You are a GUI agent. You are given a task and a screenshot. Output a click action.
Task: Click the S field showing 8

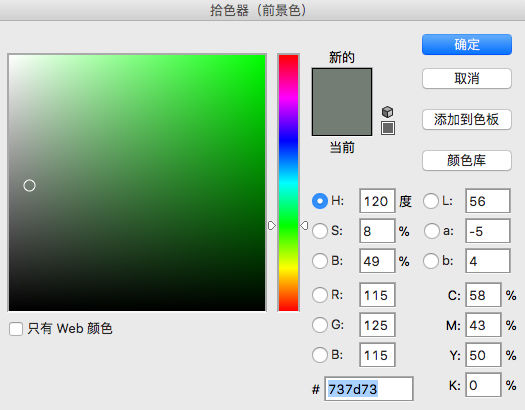pos(377,231)
